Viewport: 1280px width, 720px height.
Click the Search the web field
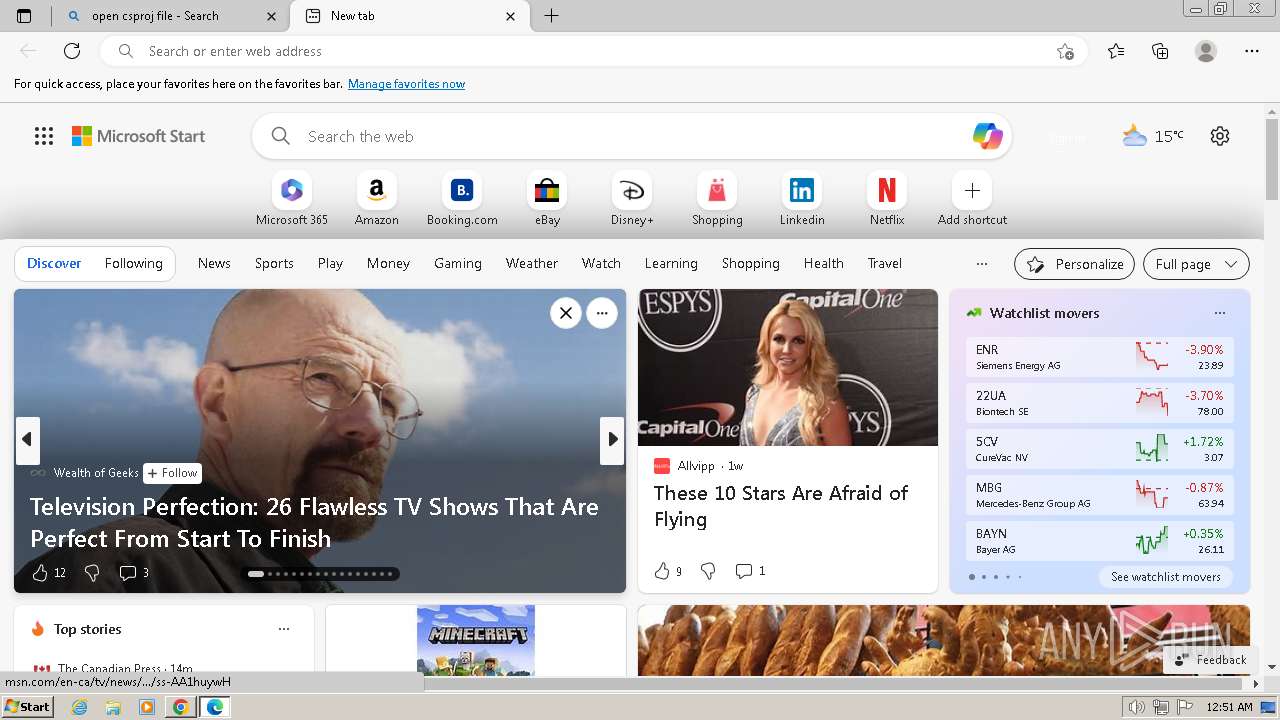pyautogui.click(x=632, y=136)
